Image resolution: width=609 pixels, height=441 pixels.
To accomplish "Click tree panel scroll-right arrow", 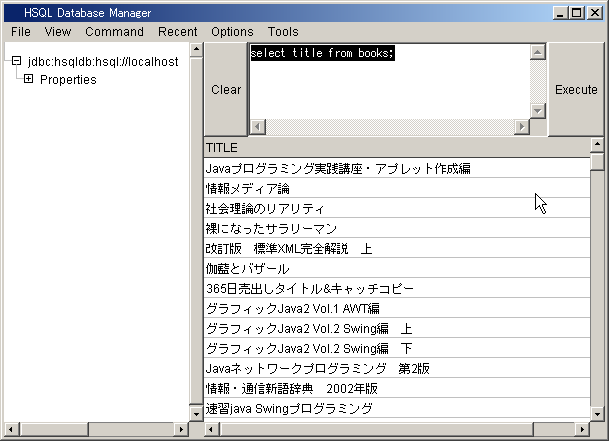I will [x=181, y=429].
